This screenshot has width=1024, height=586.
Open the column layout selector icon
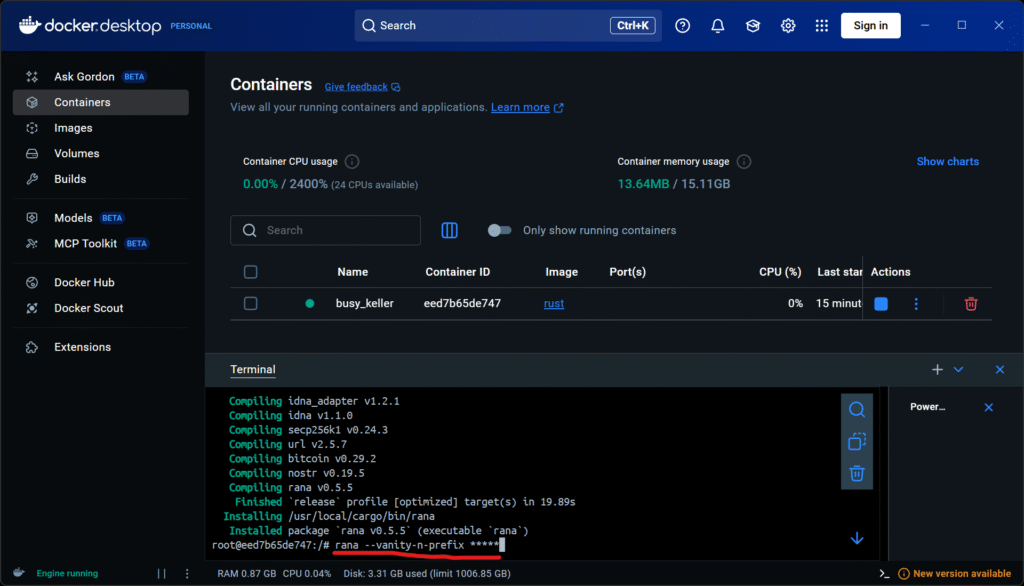(x=450, y=230)
